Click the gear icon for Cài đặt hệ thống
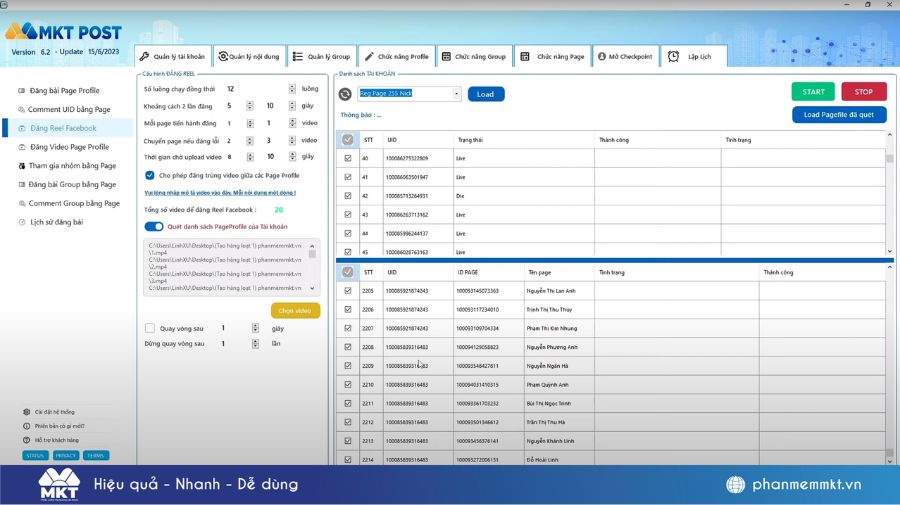 (x=25, y=411)
